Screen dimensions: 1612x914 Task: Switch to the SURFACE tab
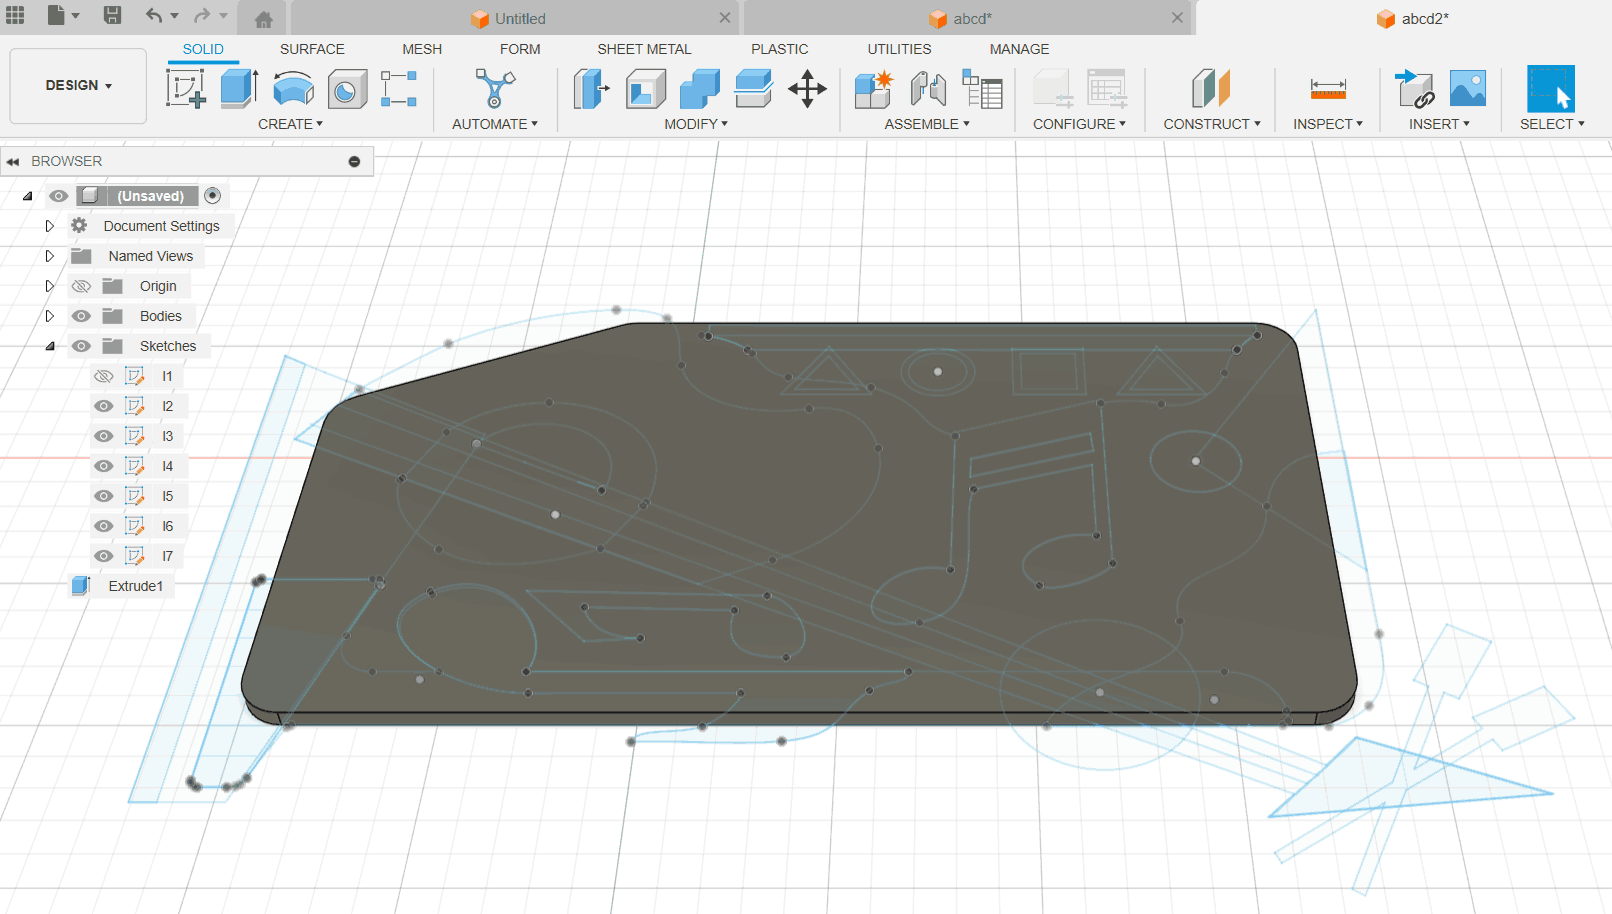point(312,49)
